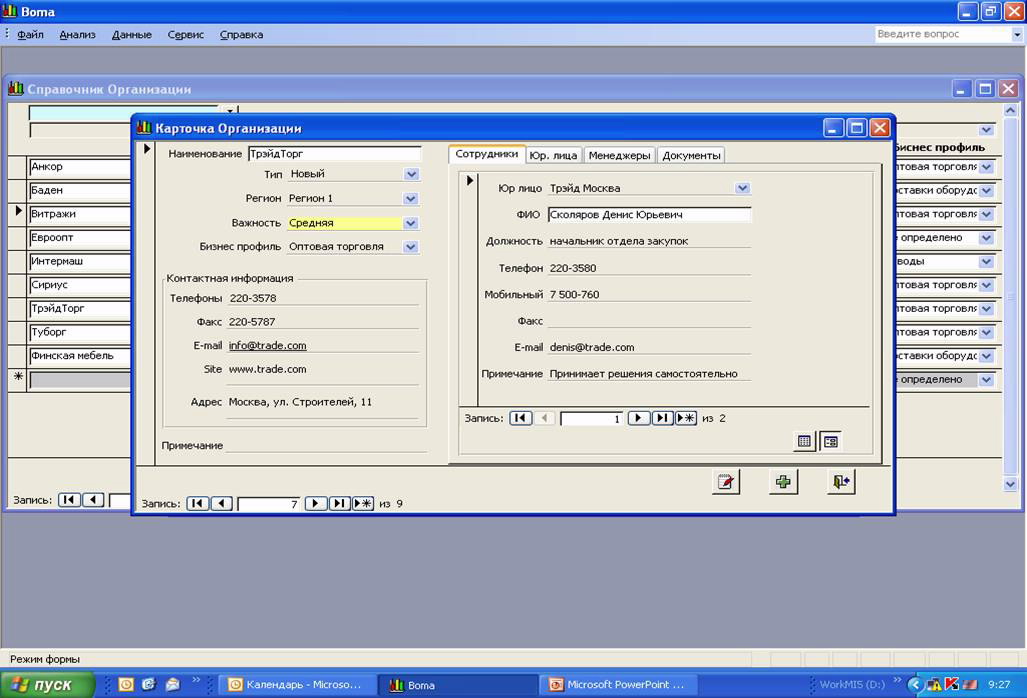Open the Справка menu
This screenshot has height=698, width=1027.
[241, 35]
